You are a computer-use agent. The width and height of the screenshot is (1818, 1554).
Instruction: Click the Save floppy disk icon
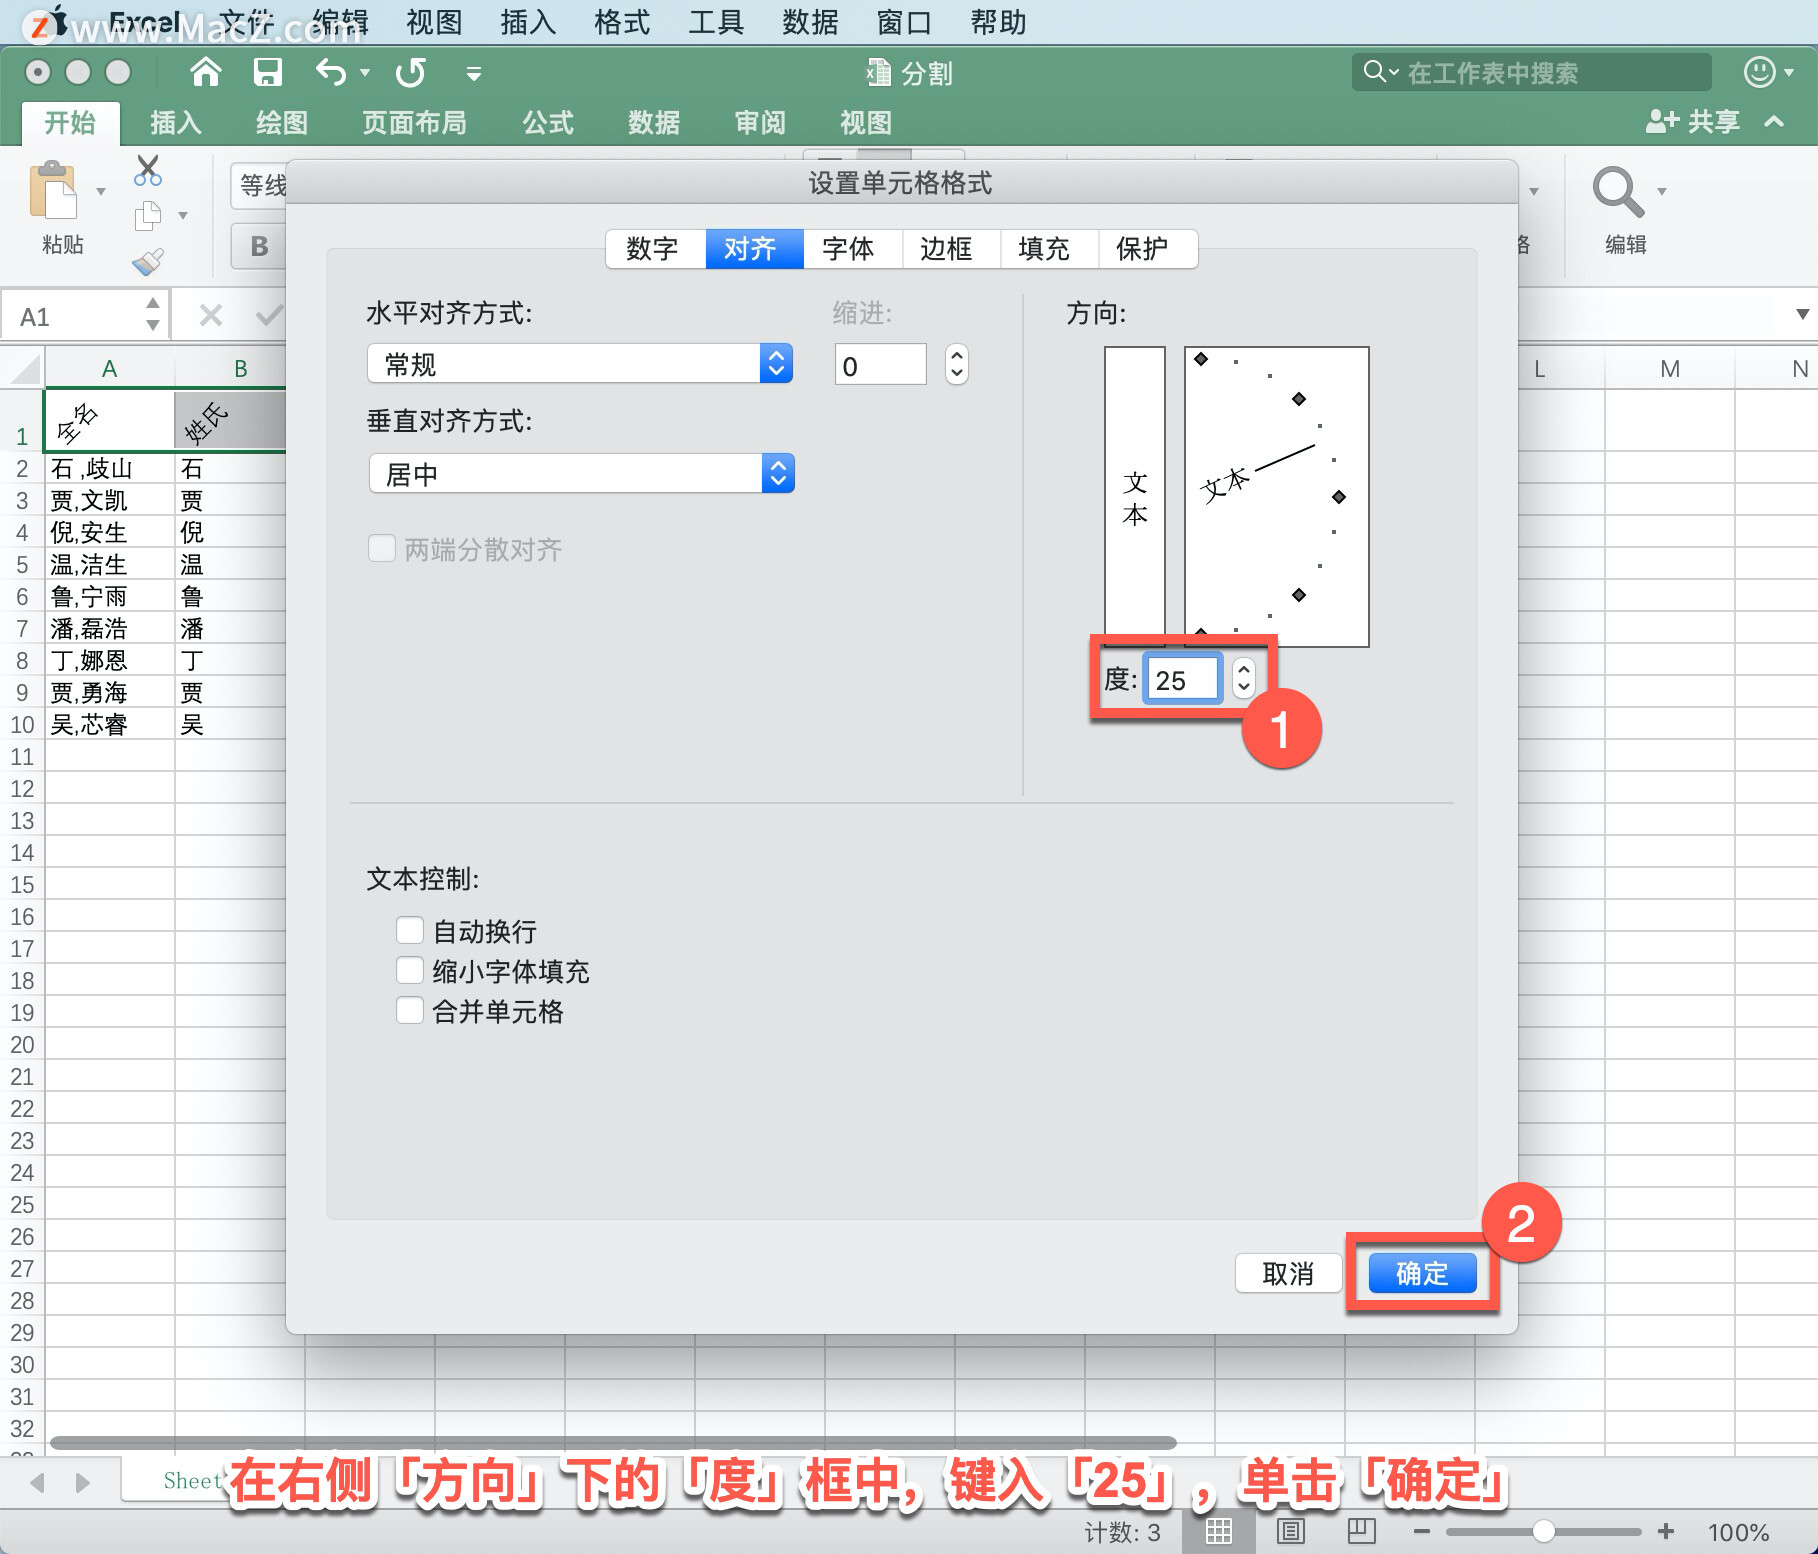(267, 72)
